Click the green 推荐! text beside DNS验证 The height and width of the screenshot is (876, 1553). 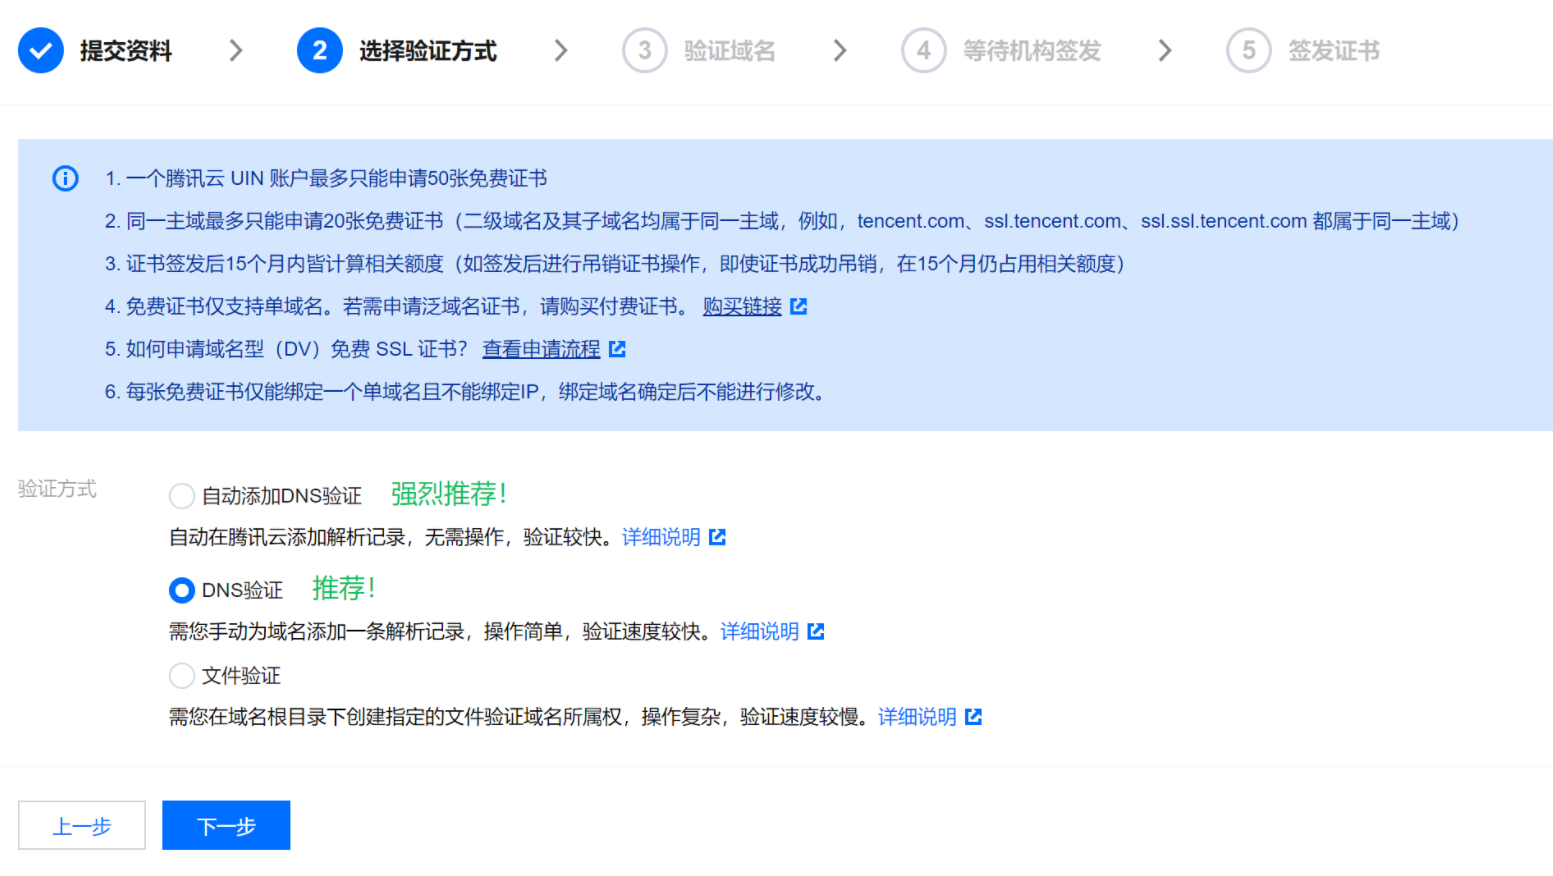tap(344, 588)
